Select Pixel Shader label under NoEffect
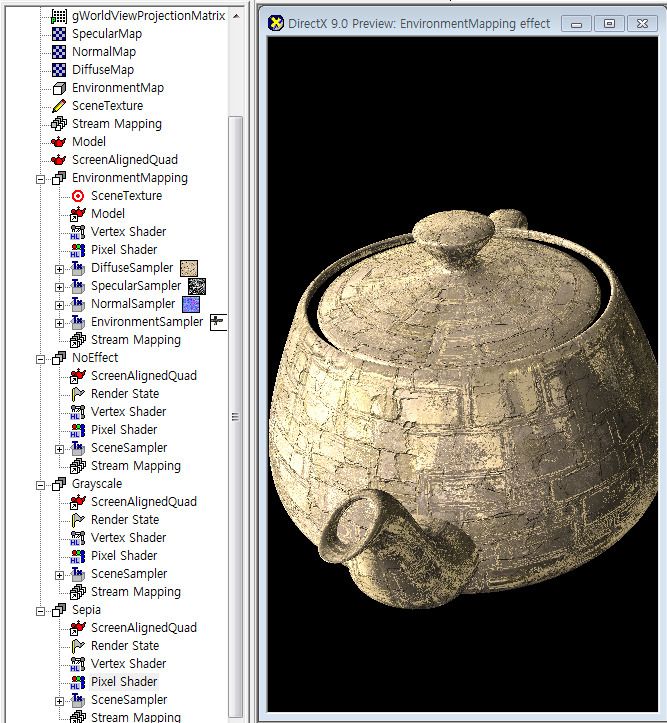Screen dimensions: 667x723 124,430
